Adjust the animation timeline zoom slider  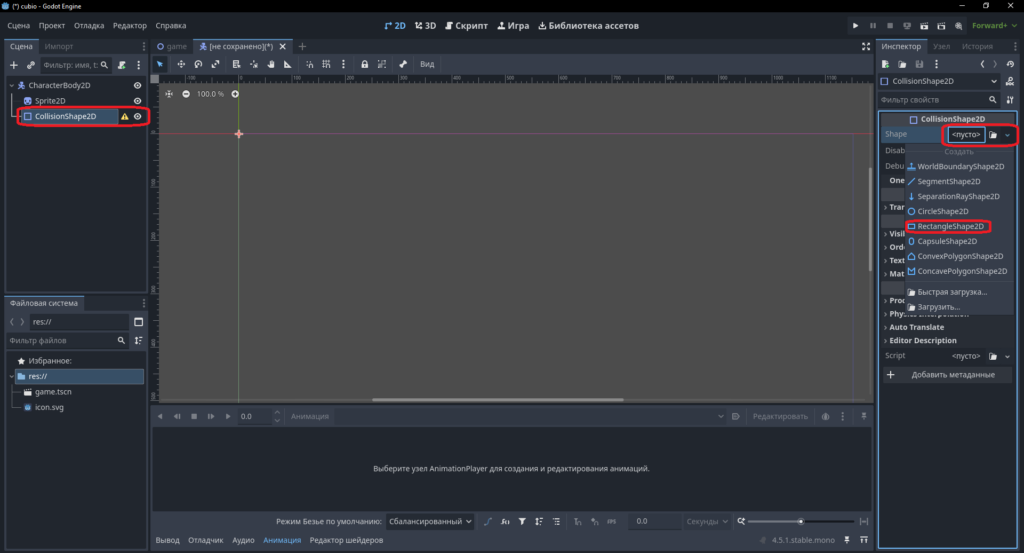pos(801,522)
